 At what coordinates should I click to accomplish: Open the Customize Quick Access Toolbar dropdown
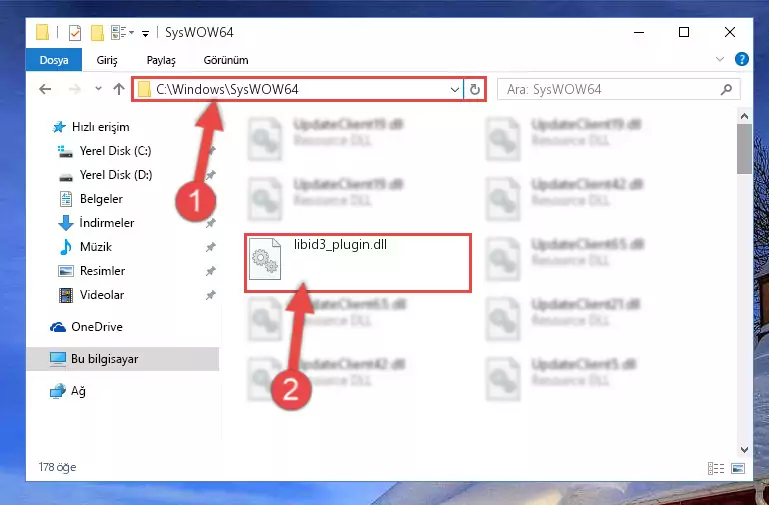pos(145,33)
